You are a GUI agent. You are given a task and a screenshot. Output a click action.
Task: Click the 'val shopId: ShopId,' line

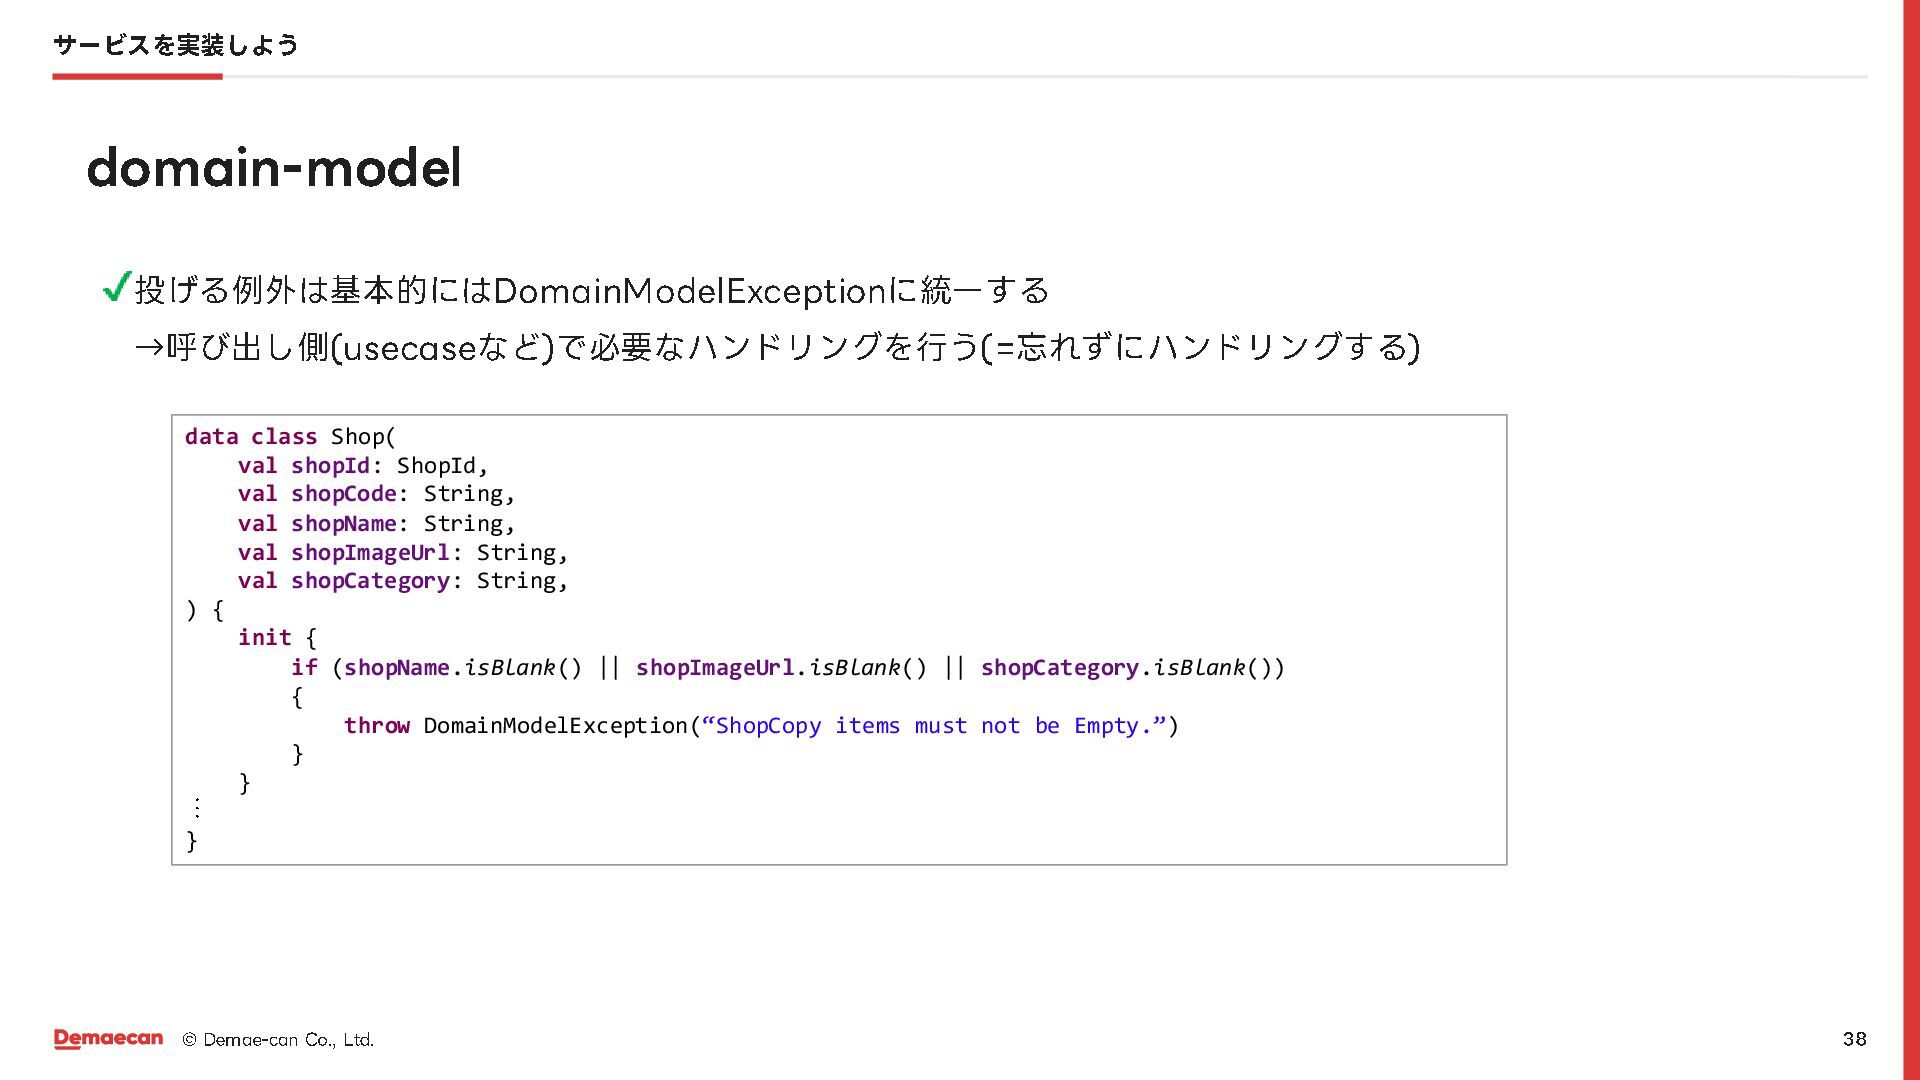pos(362,466)
